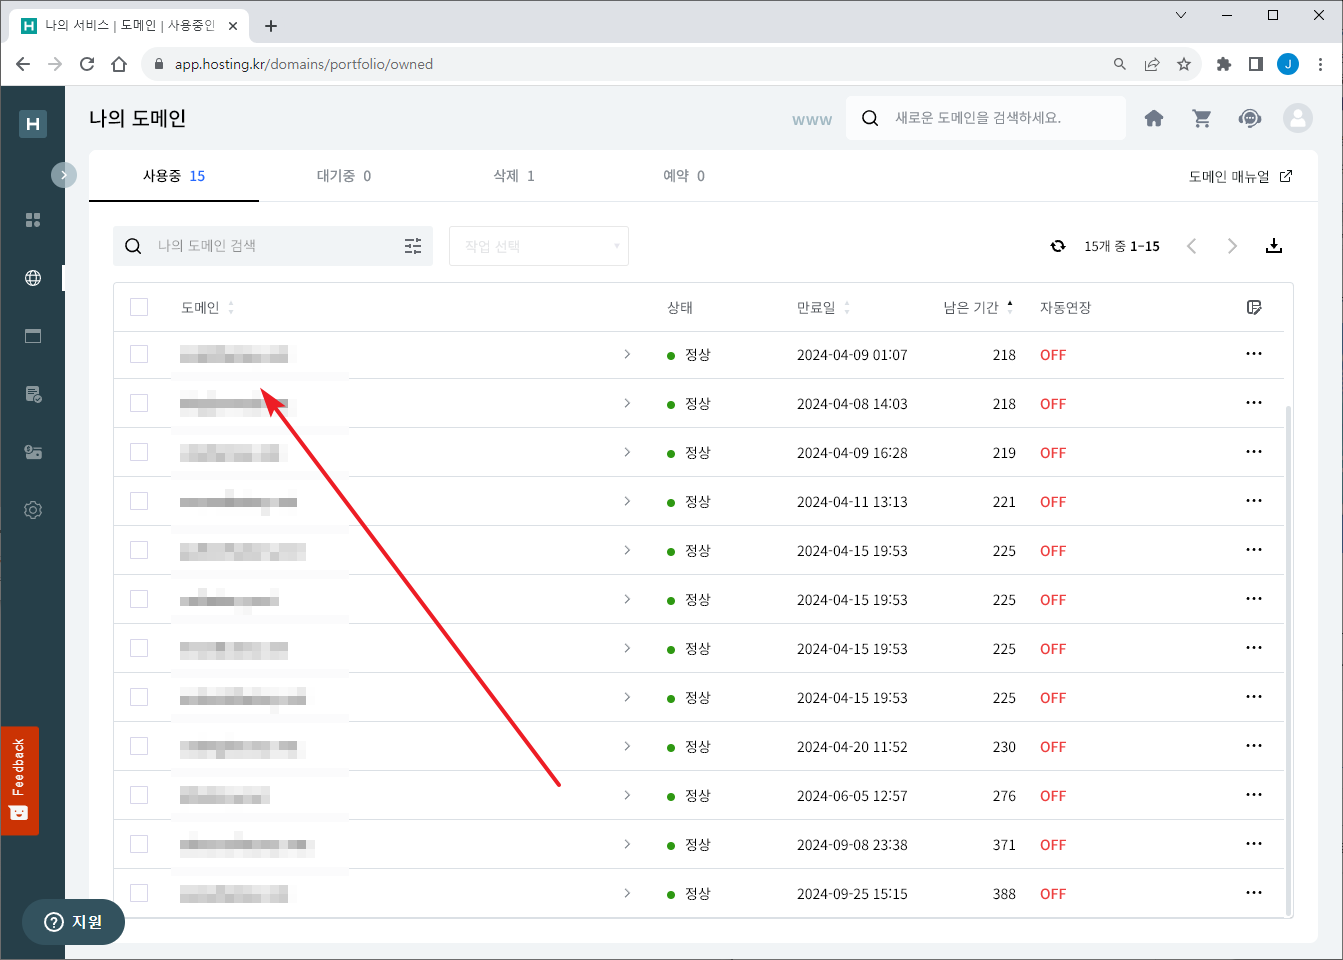Screen dimensions: 1343x960
Task: Focus the my domain search field
Action: click(272, 246)
